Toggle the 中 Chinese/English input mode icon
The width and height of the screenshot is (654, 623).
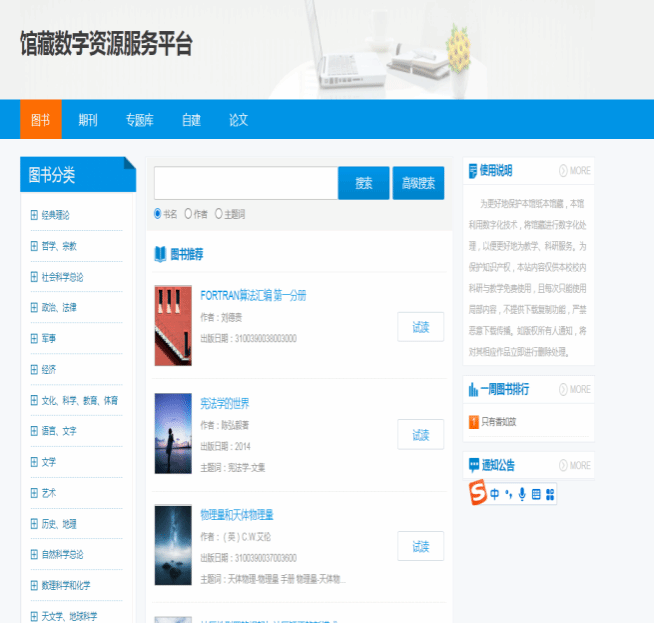click(494, 494)
